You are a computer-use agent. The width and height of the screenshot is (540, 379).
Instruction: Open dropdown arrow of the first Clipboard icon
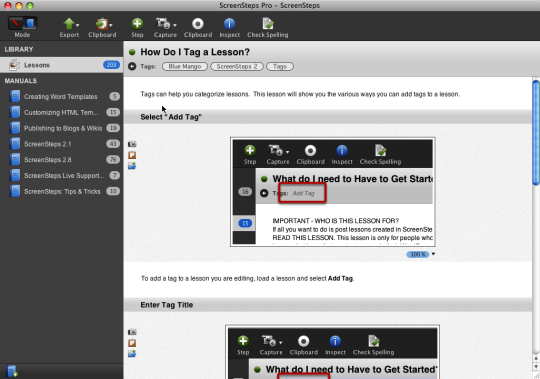point(111,25)
